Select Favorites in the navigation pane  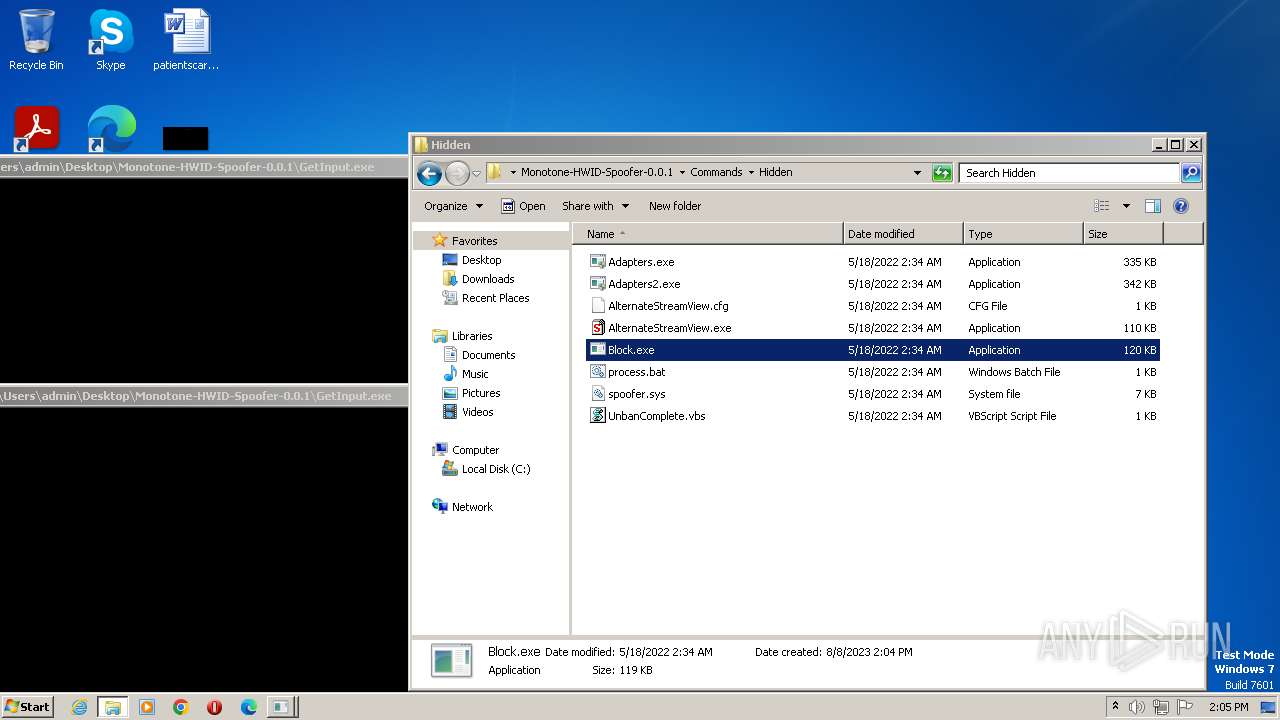pyautogui.click(x=474, y=241)
